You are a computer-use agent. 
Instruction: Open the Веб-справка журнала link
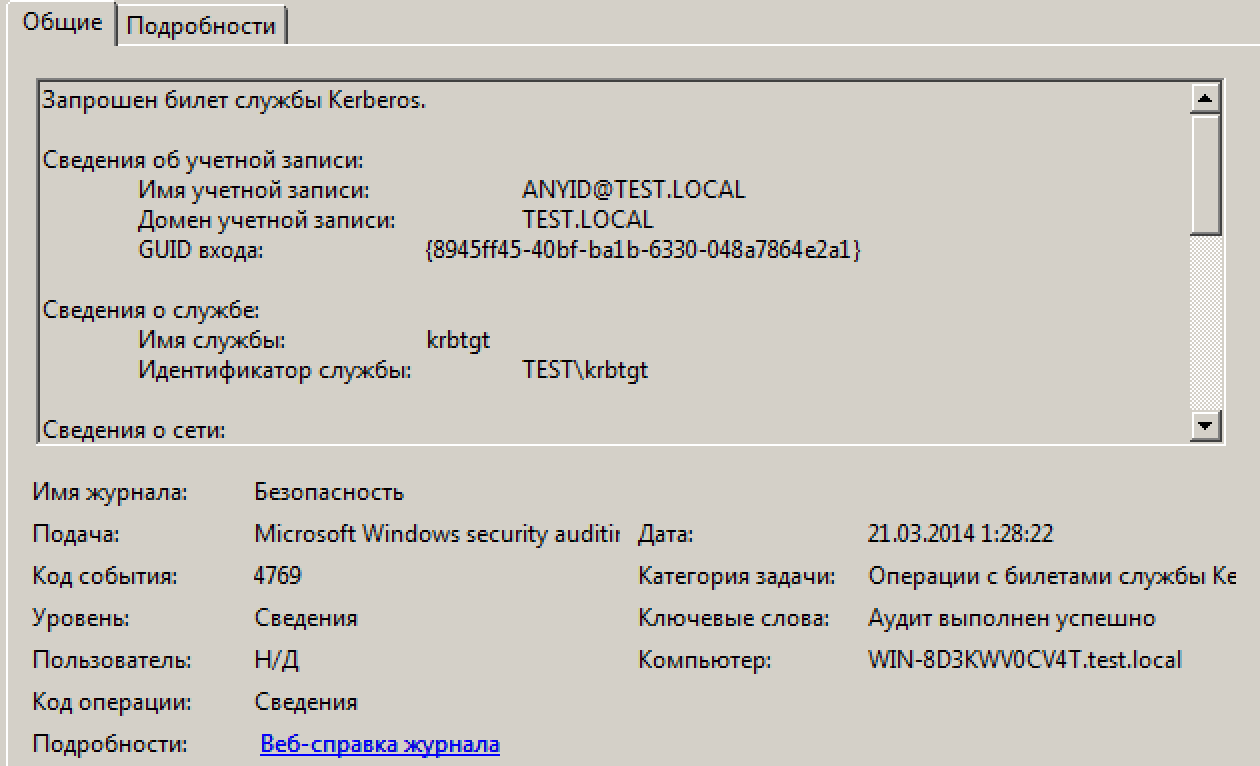point(380,745)
